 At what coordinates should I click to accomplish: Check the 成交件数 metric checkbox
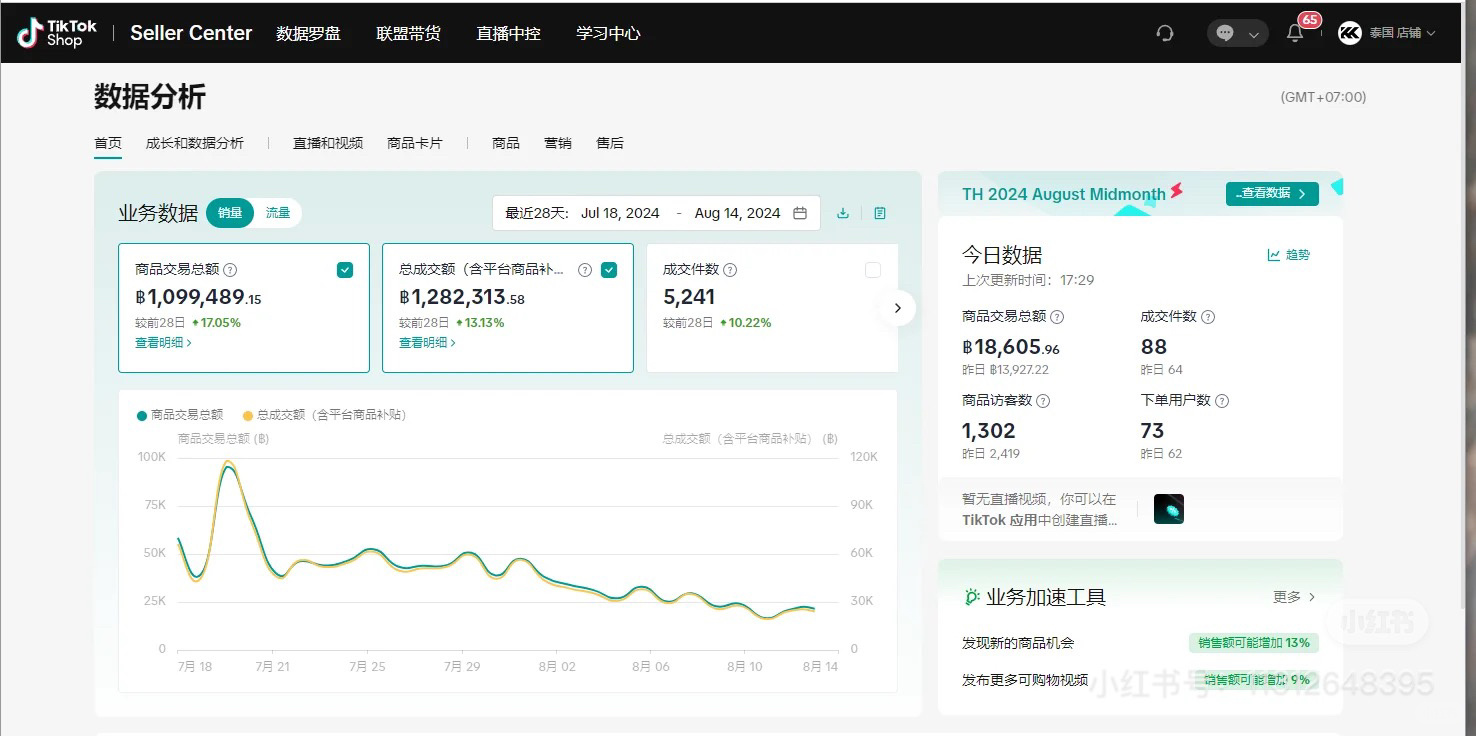coord(873,269)
